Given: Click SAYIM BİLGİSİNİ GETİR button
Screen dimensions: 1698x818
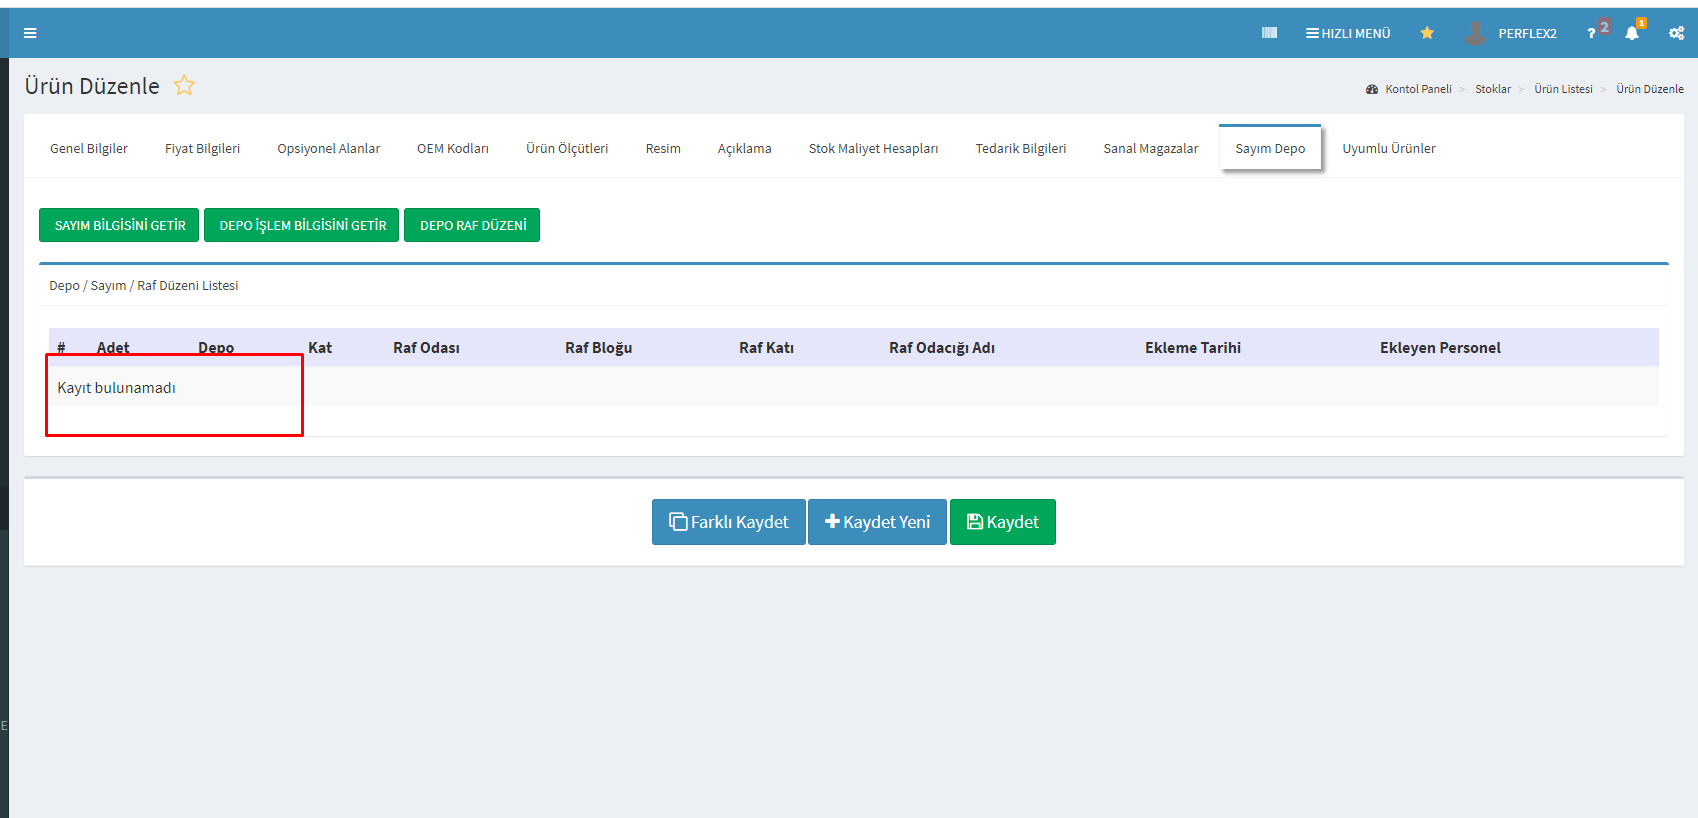Looking at the screenshot, I should coord(119,225).
